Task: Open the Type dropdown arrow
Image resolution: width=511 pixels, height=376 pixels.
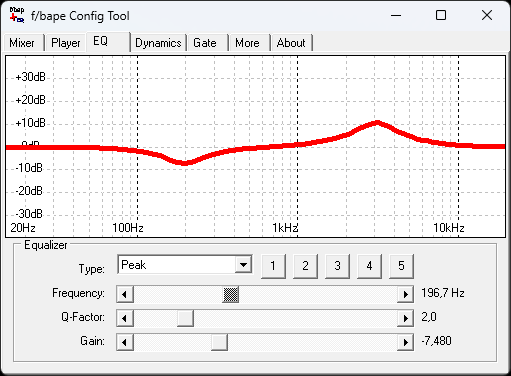Action: click(243, 265)
